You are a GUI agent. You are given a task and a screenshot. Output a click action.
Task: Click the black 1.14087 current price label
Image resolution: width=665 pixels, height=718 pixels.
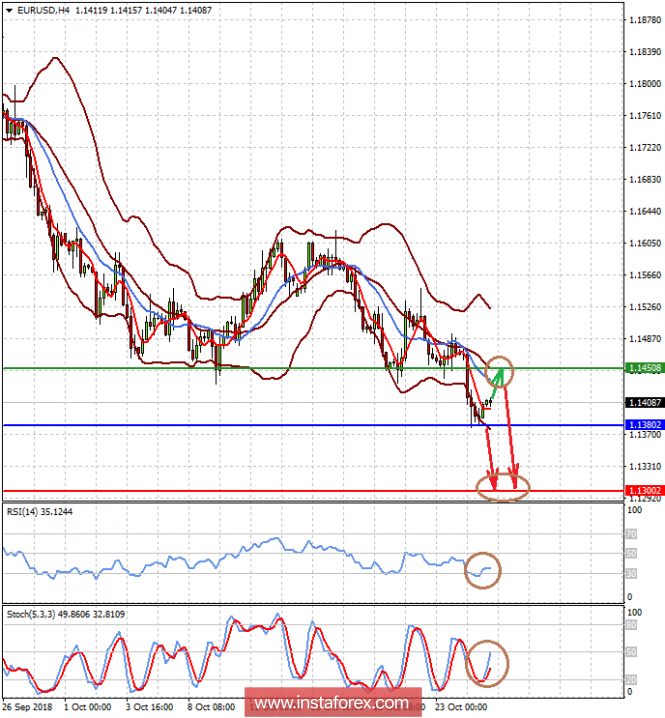[645, 403]
